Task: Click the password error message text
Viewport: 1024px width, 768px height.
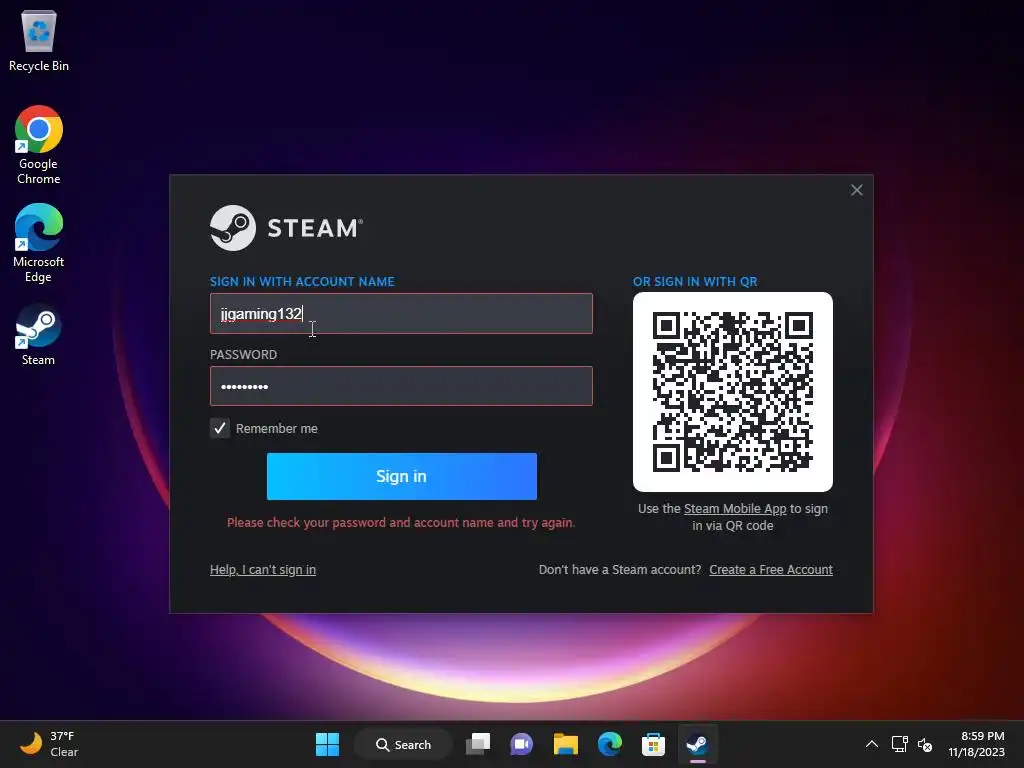Action: 401,522
